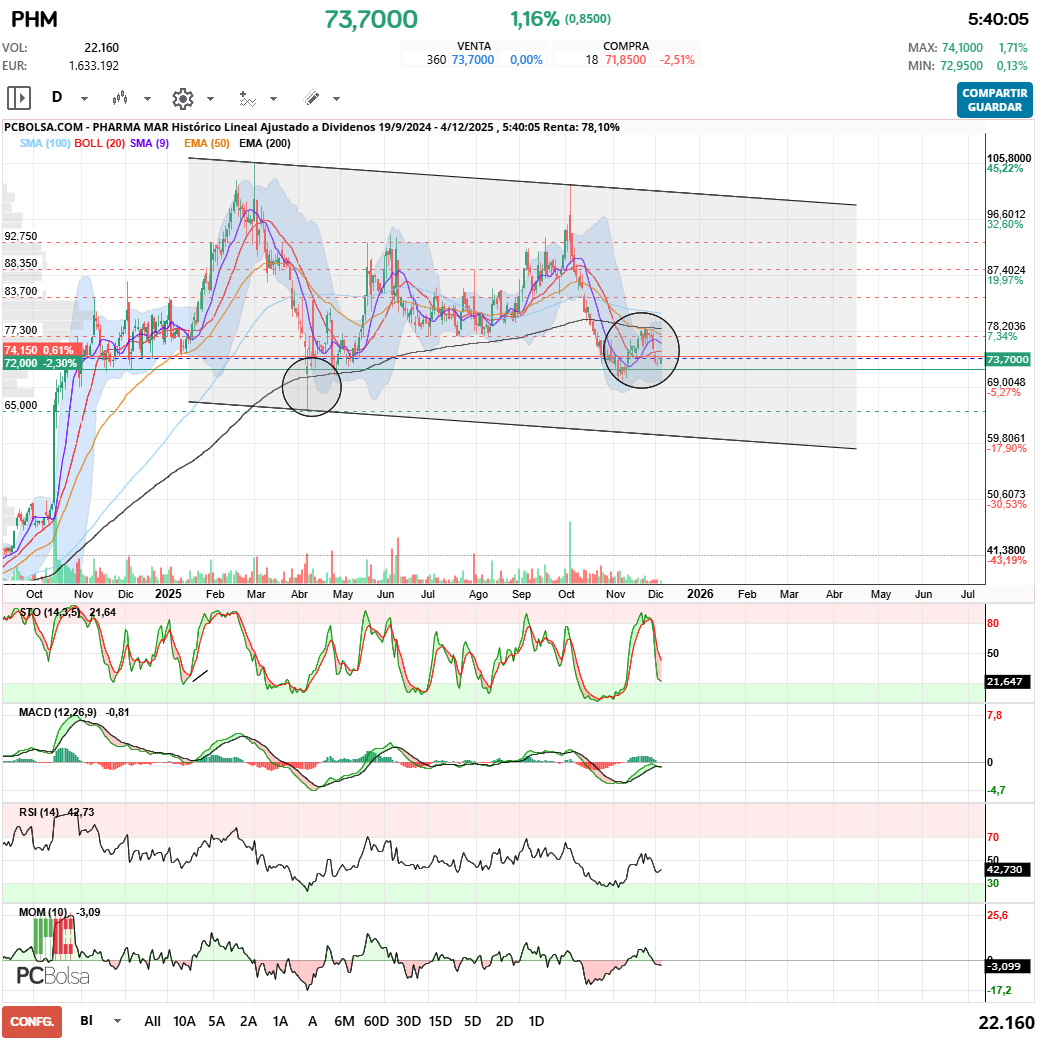
Task: Click the MAX value 74,1000
Action: pyautogui.click(x=962, y=47)
